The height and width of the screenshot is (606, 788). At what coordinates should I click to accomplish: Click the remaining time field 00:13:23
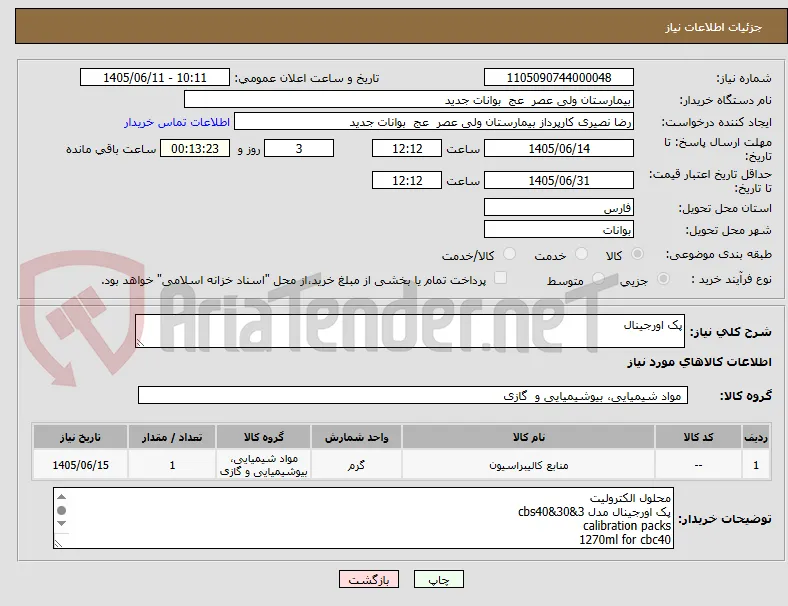pyautogui.click(x=195, y=149)
